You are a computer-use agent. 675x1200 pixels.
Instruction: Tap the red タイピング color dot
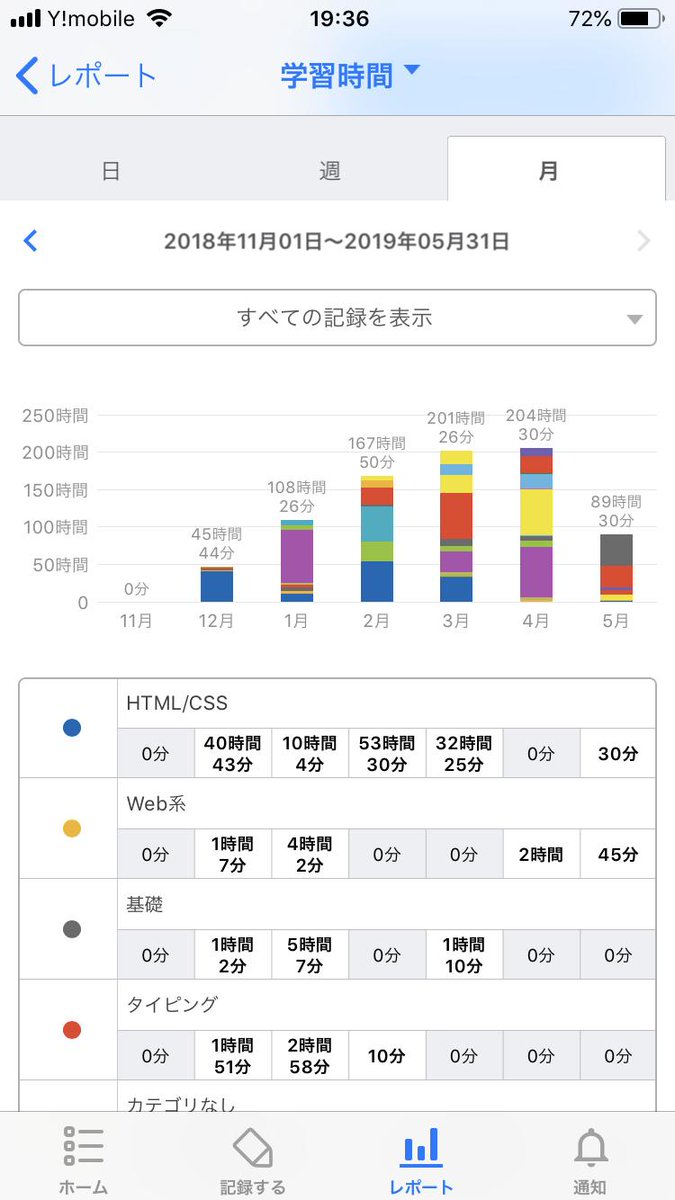[x=72, y=1029]
